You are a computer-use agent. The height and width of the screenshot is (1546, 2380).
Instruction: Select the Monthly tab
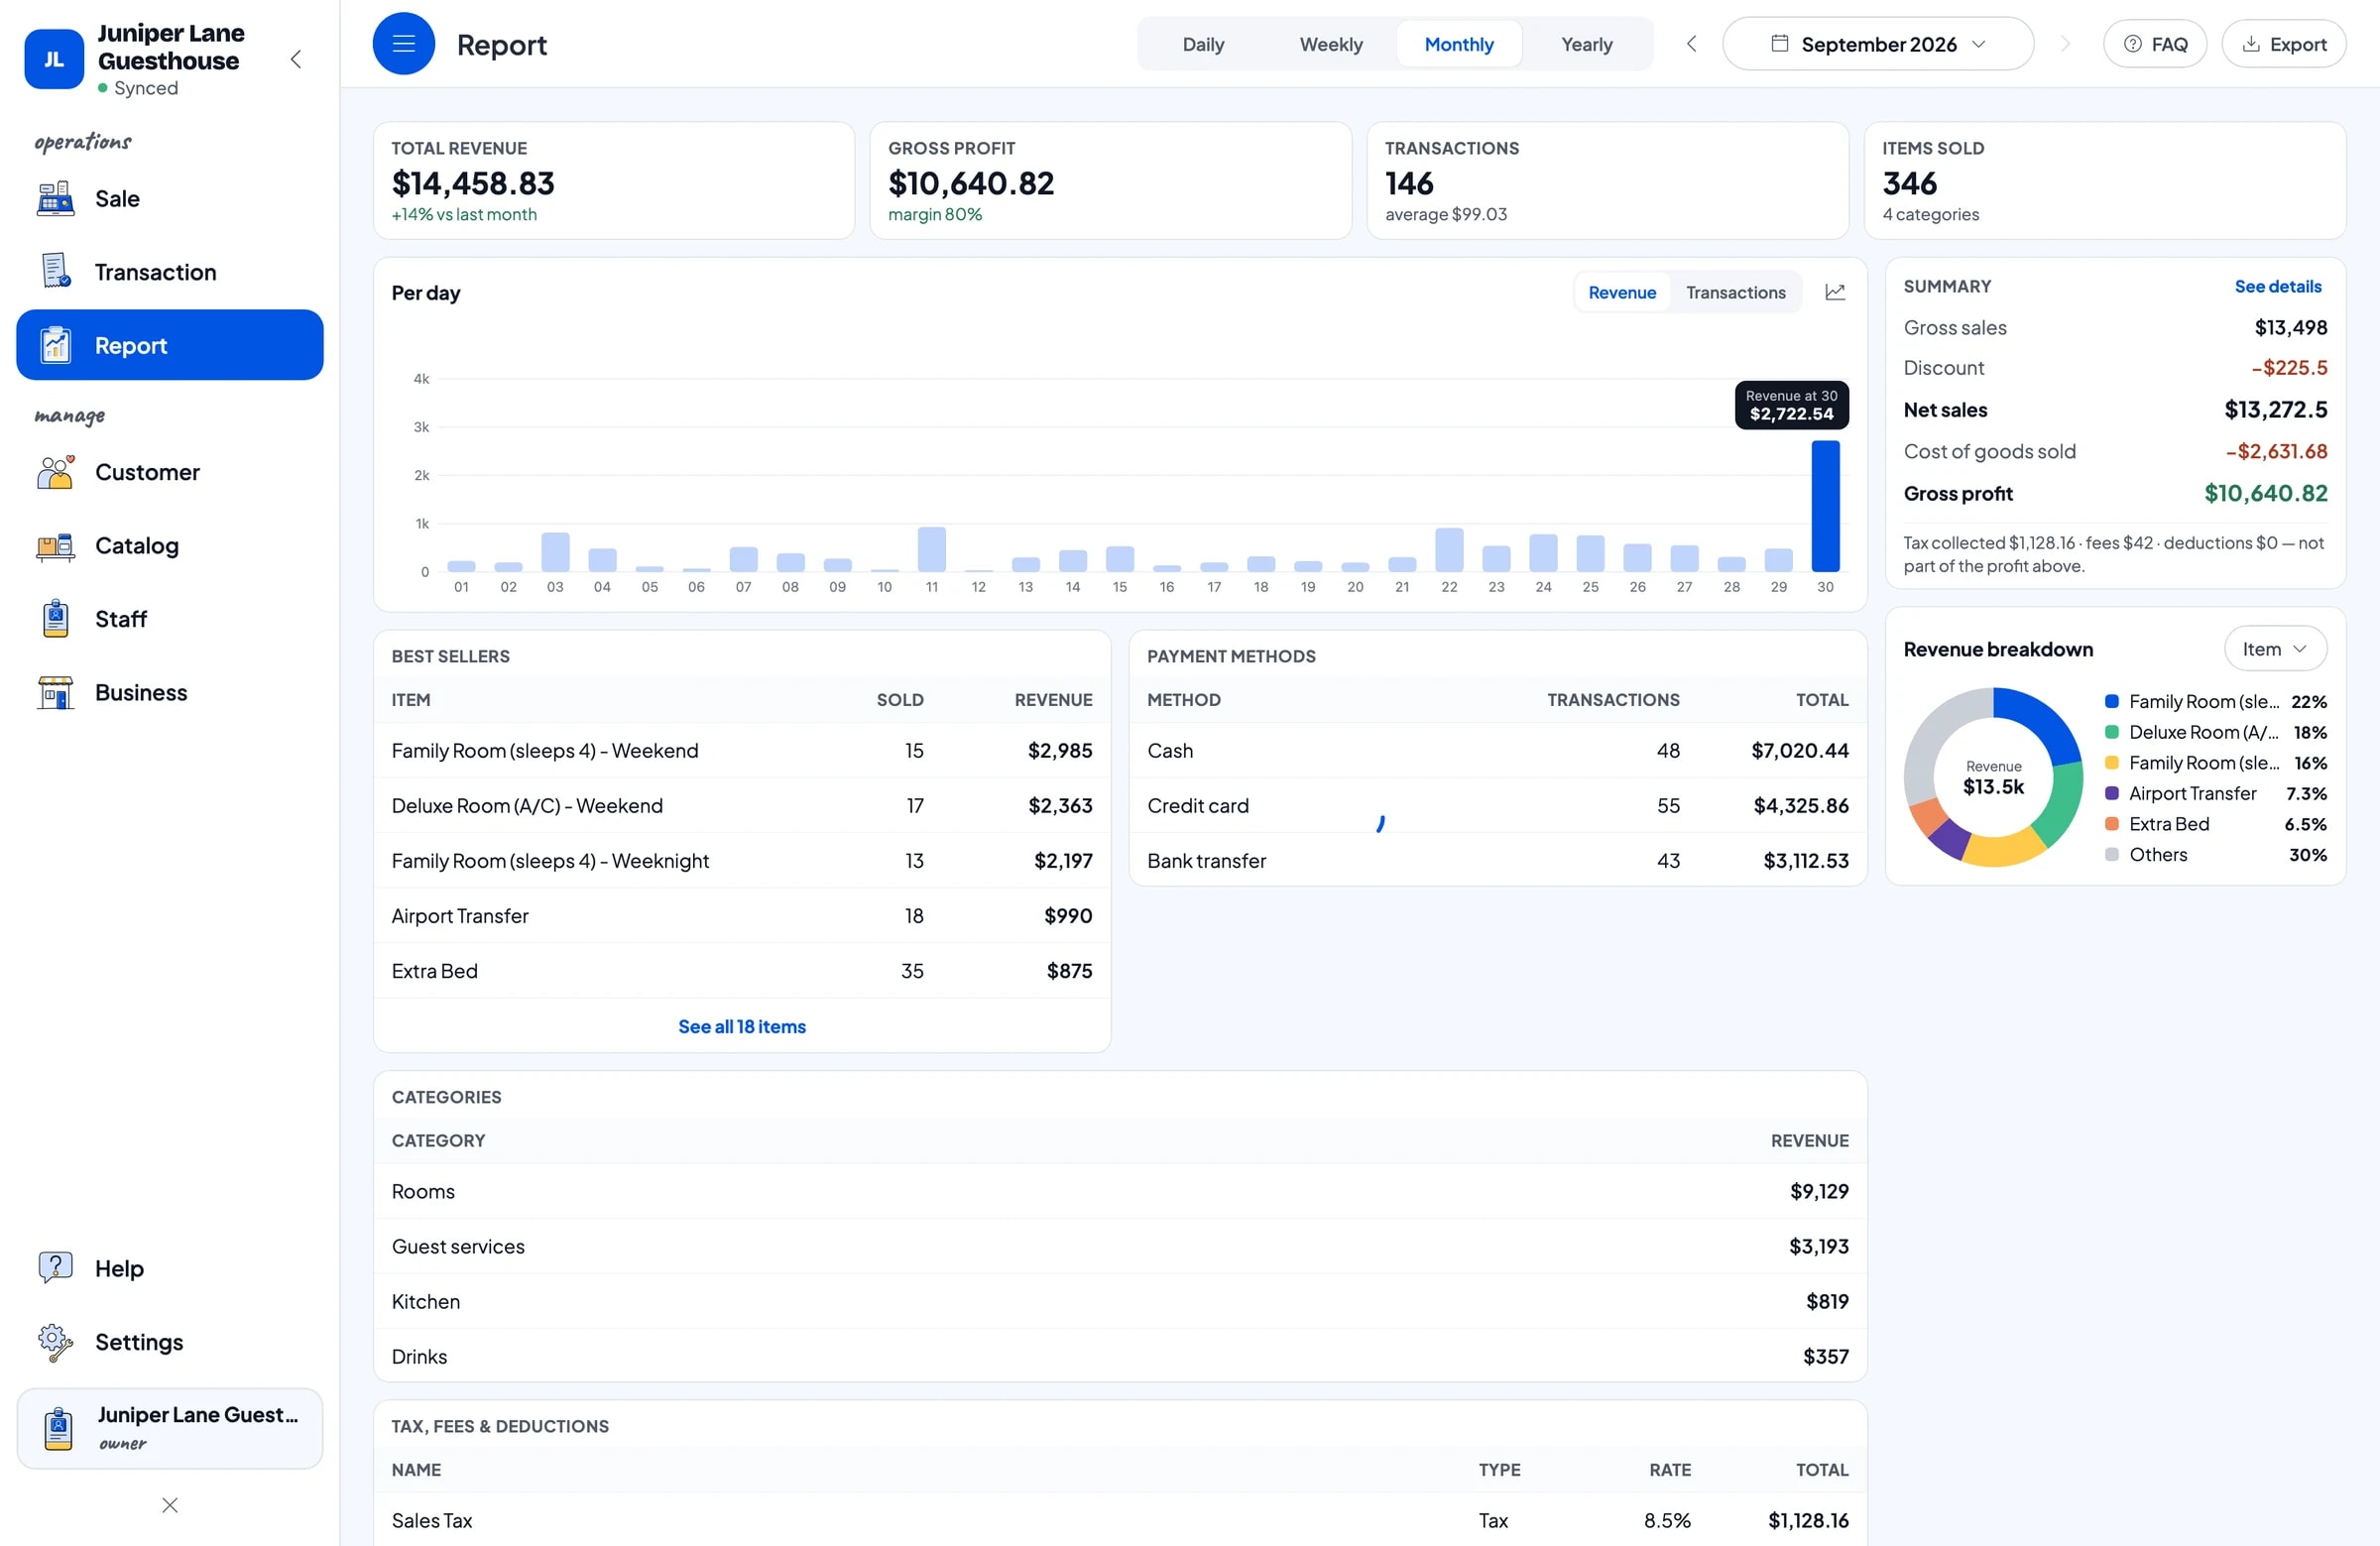[x=1459, y=44]
